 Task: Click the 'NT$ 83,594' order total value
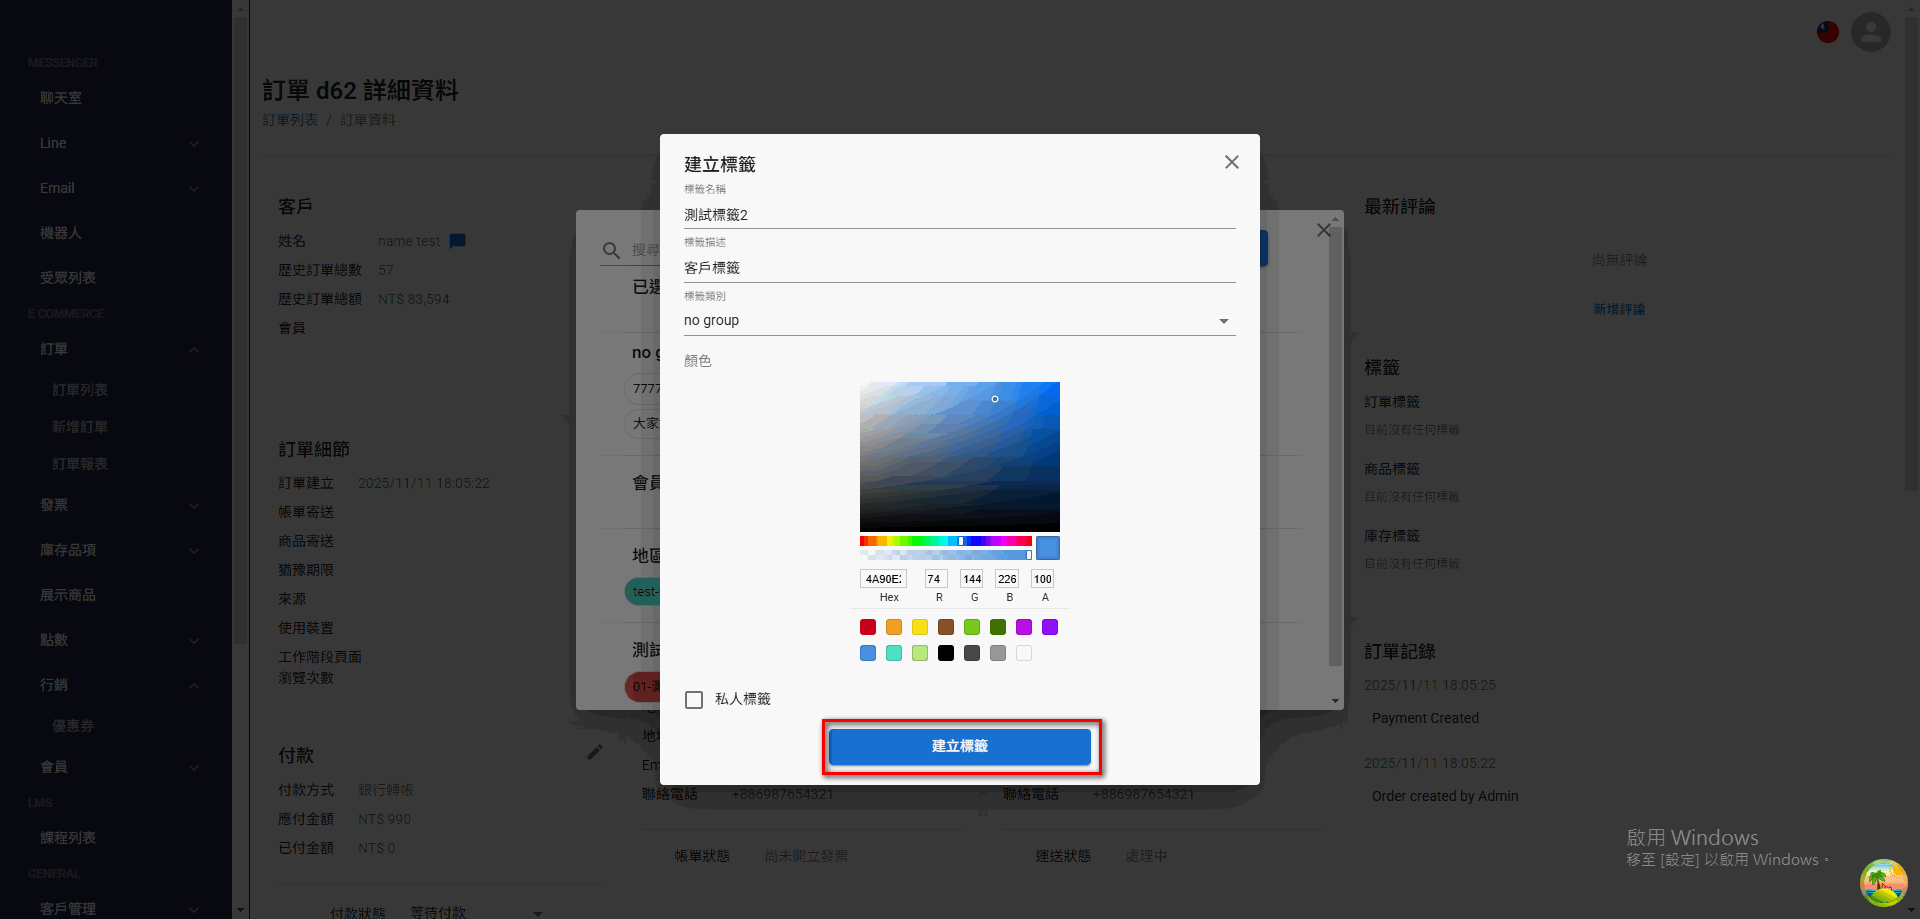(x=414, y=299)
